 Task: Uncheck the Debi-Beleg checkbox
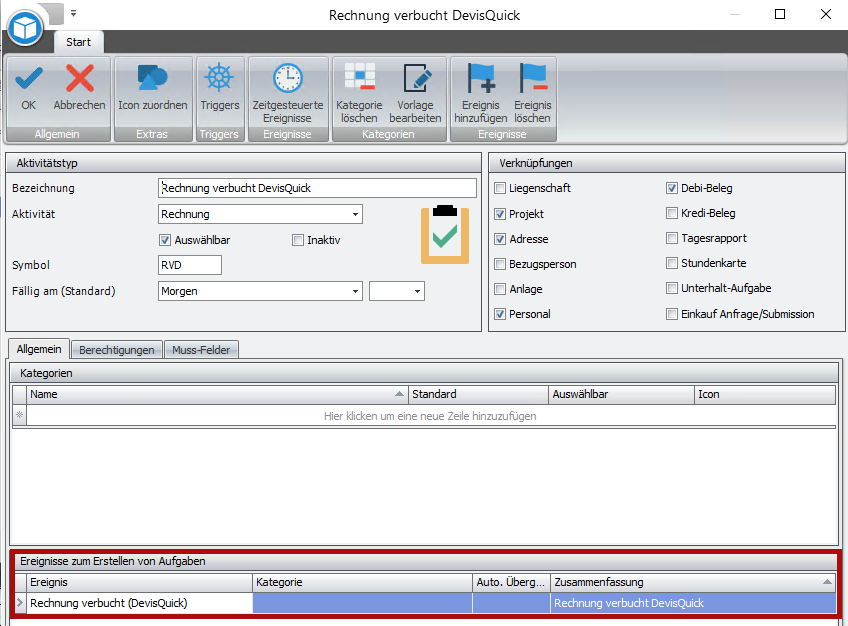click(672, 188)
